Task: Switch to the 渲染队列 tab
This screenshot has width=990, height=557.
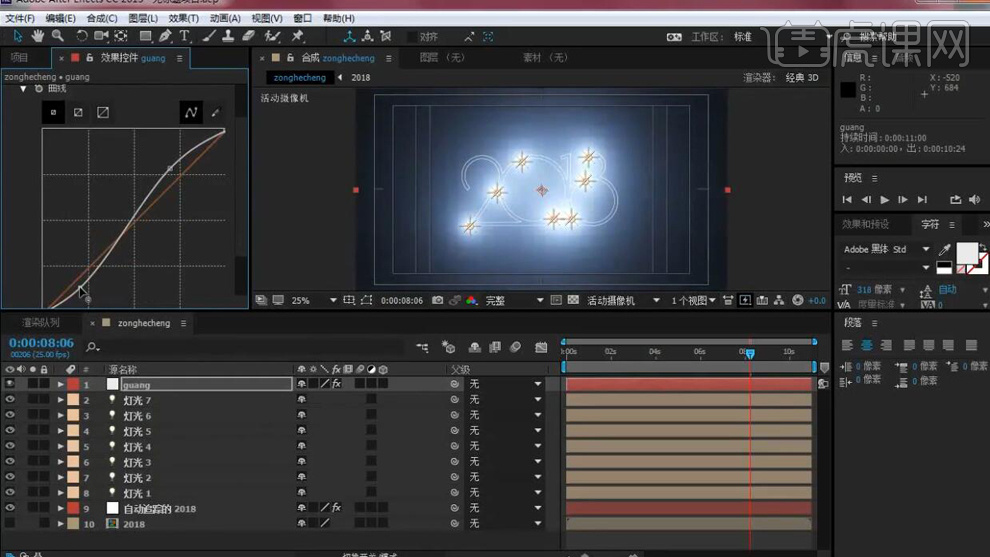Action: point(41,323)
